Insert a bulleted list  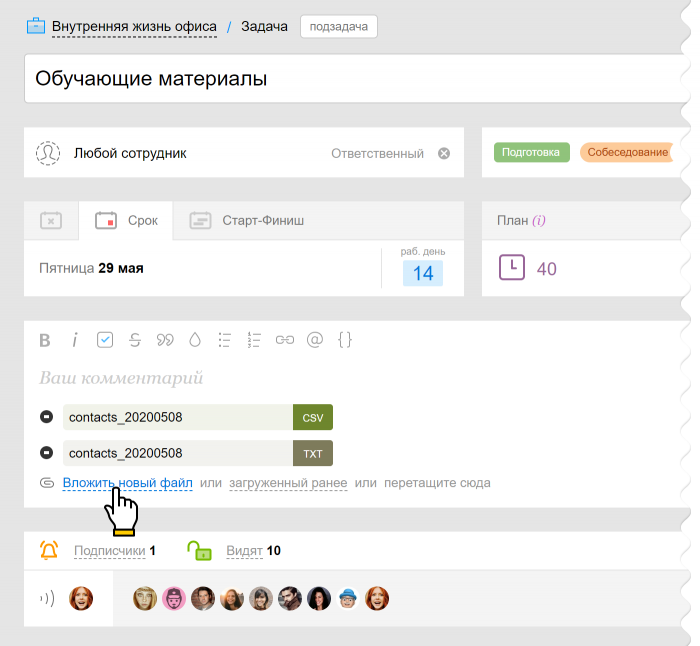point(225,340)
